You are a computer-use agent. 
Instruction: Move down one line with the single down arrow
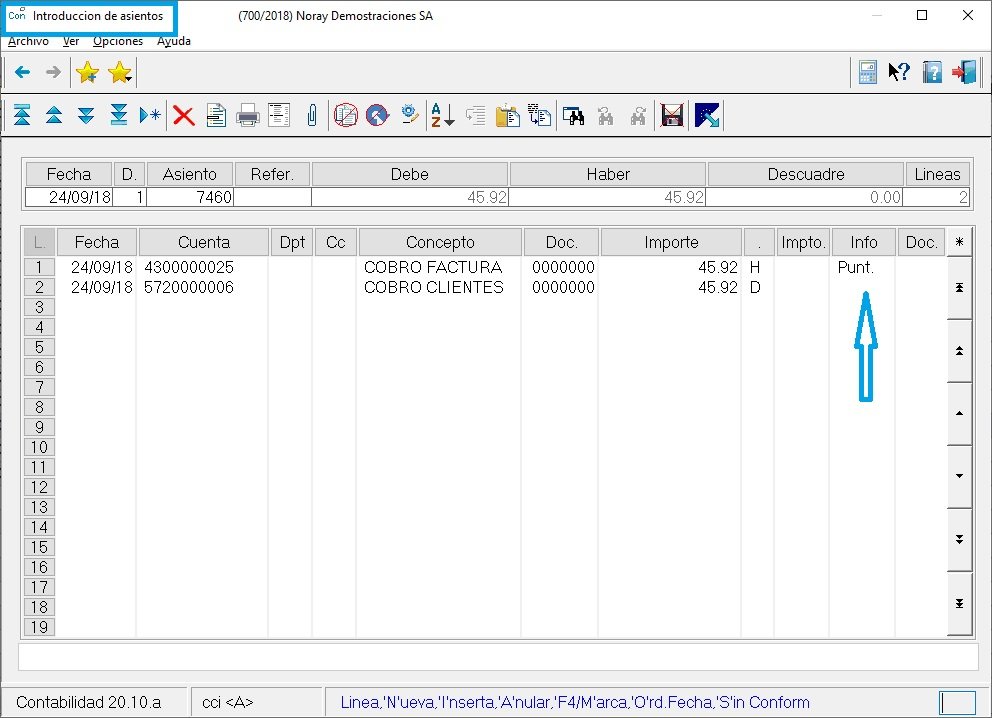[960, 476]
